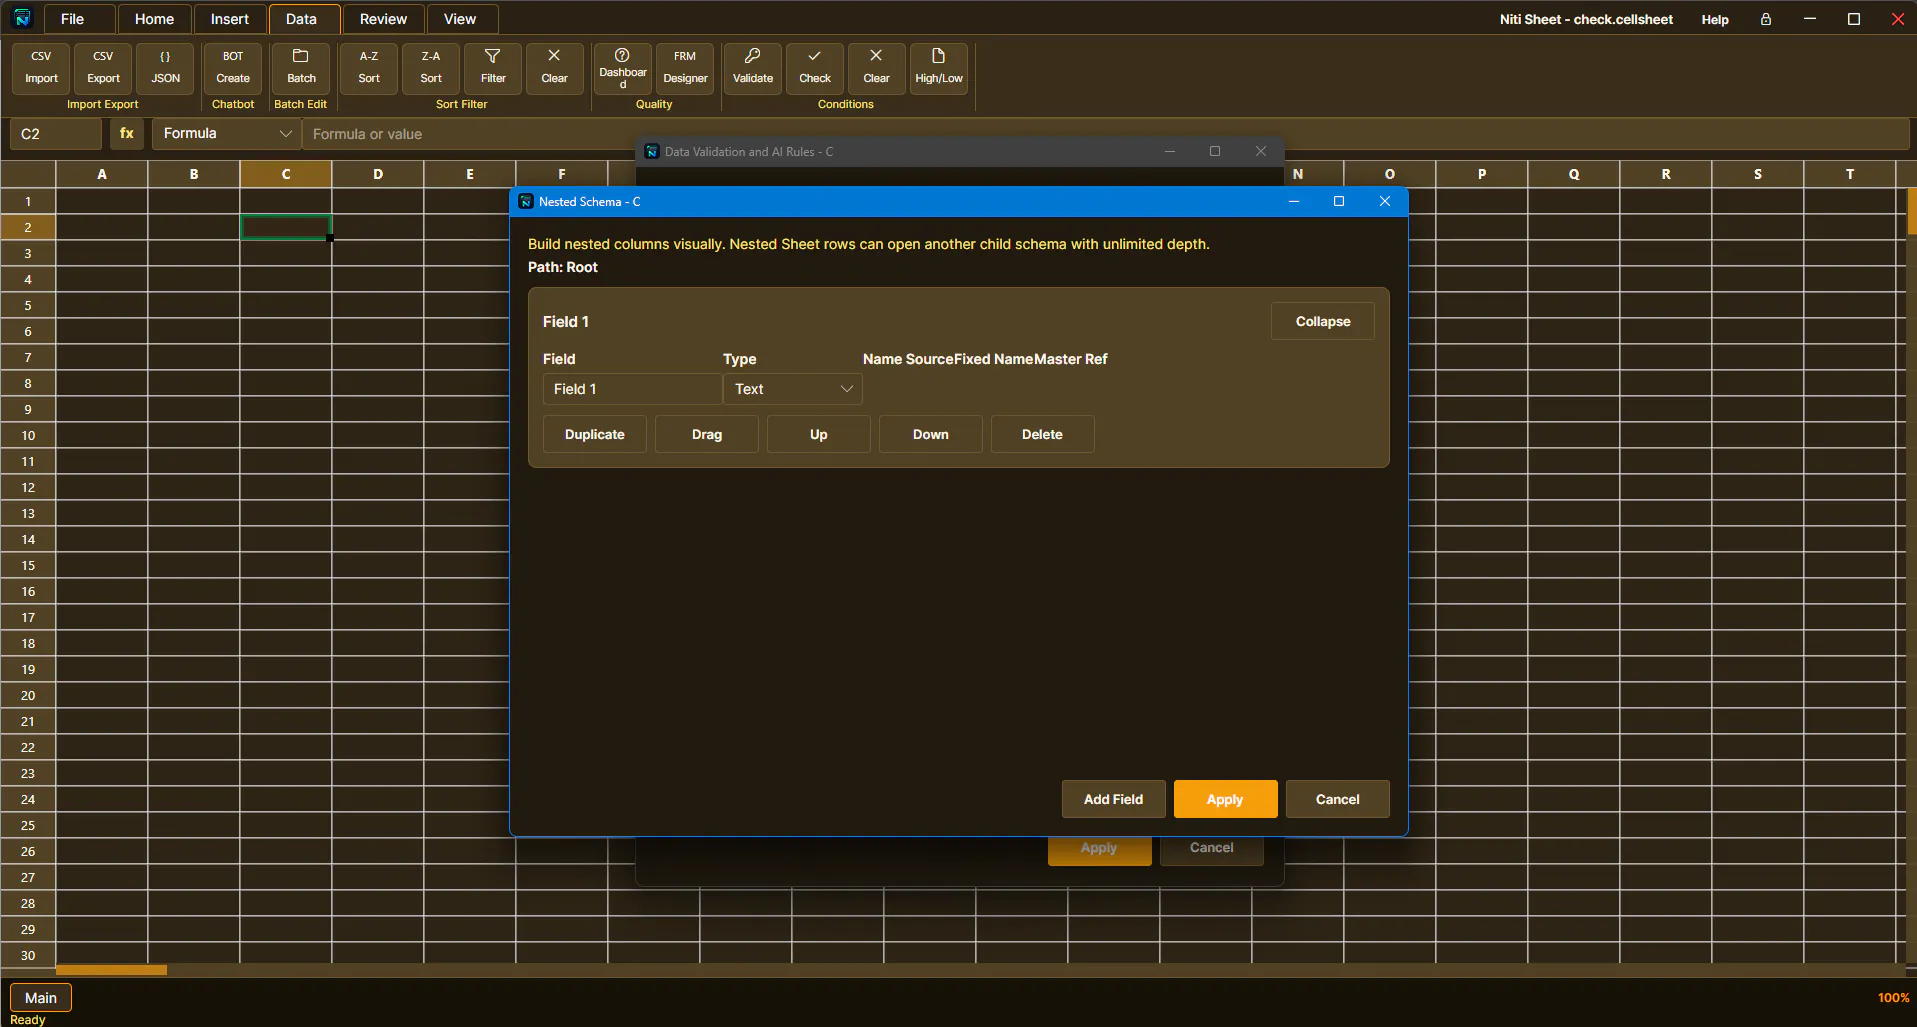Open the Formula type dropdown
The width and height of the screenshot is (1917, 1027).
click(x=227, y=133)
